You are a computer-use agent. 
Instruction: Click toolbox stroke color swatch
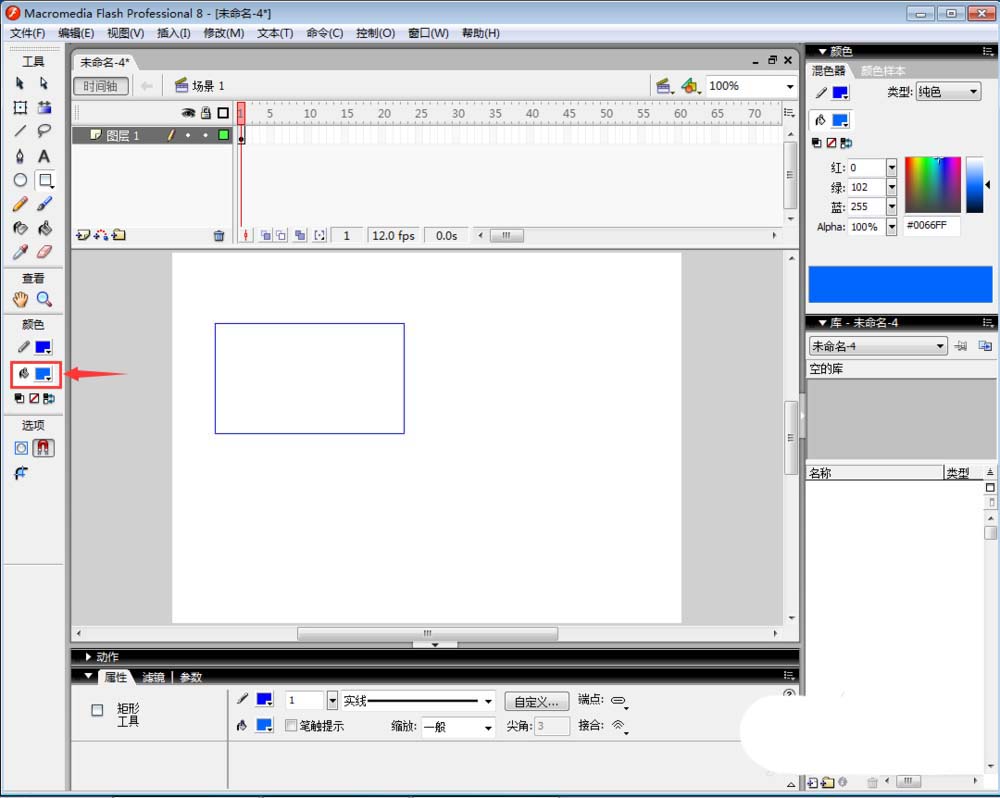pos(43,348)
